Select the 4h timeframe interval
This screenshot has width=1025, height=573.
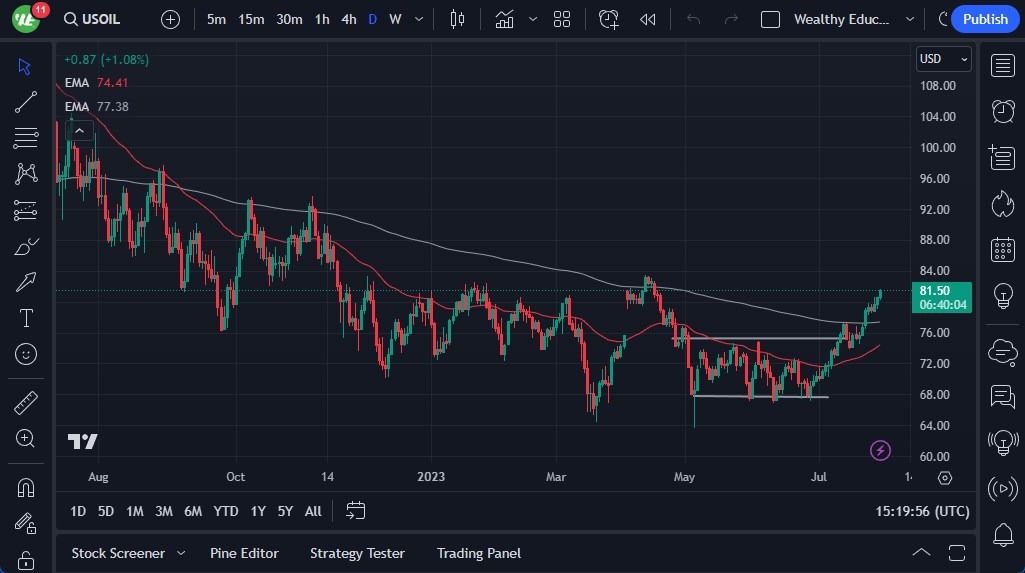(x=348, y=19)
